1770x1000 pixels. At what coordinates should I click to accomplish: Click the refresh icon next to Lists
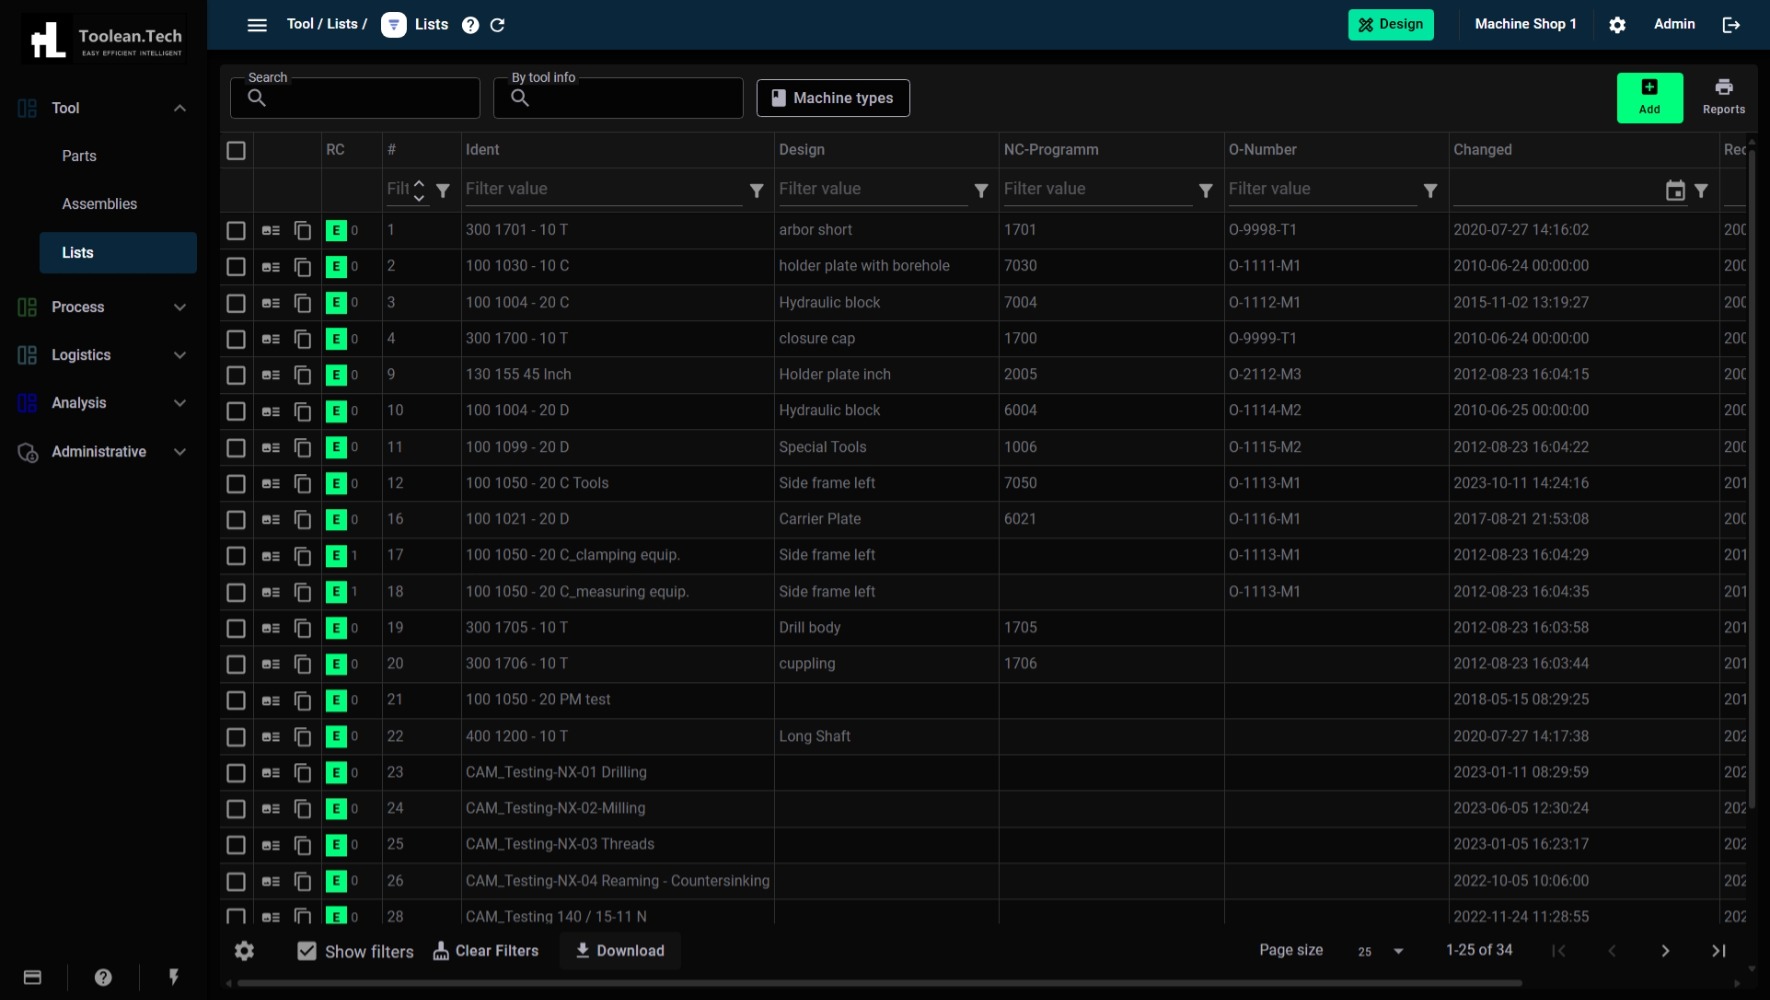coord(497,25)
